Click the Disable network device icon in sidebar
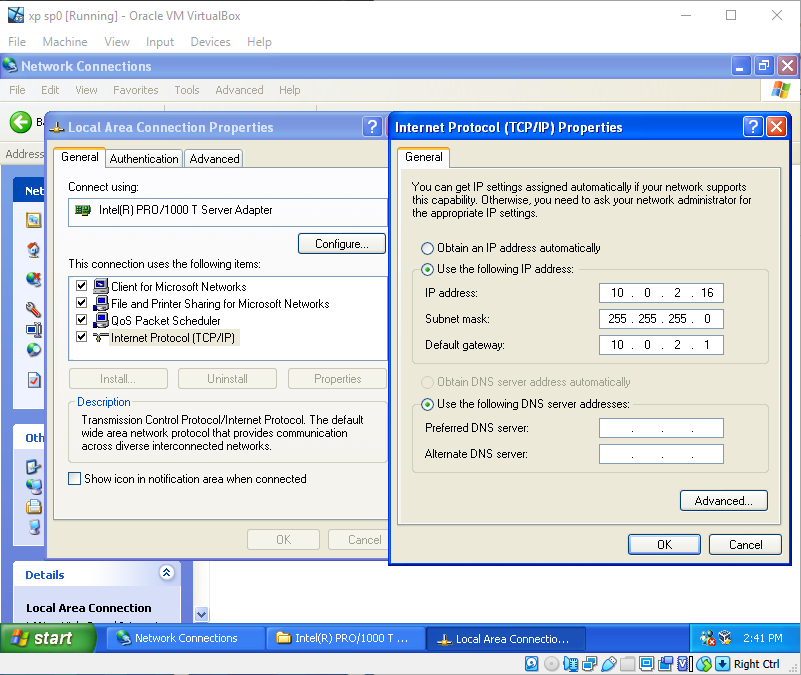 34,279
